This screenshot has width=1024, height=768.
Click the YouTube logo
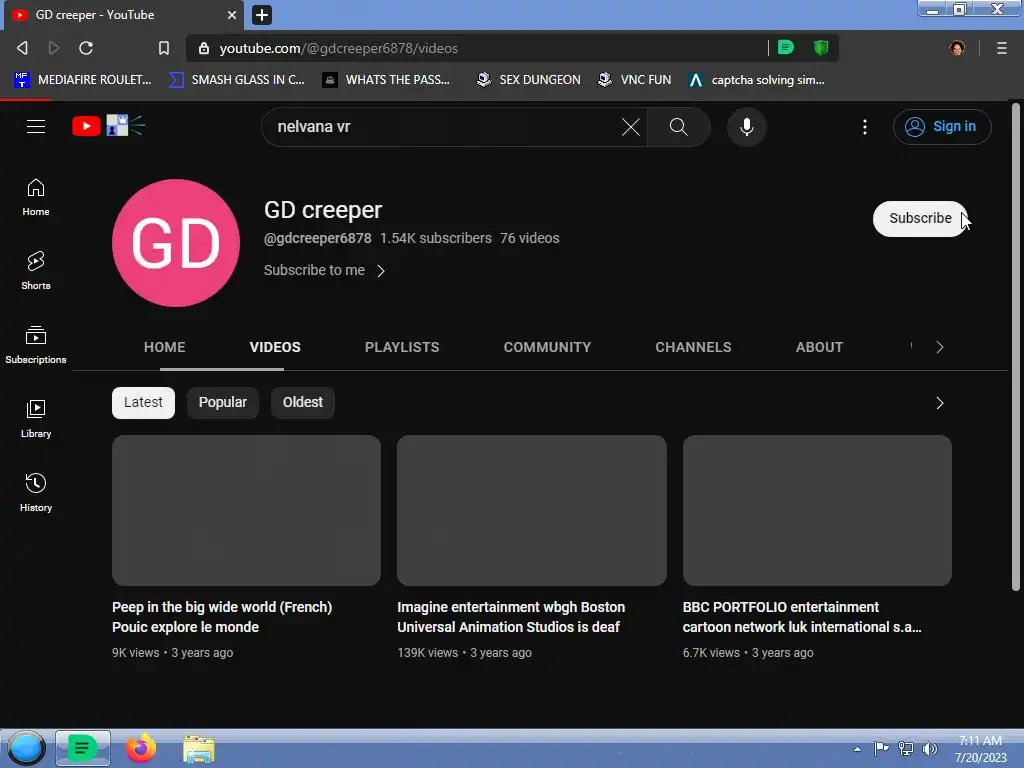pyautogui.click(x=108, y=125)
